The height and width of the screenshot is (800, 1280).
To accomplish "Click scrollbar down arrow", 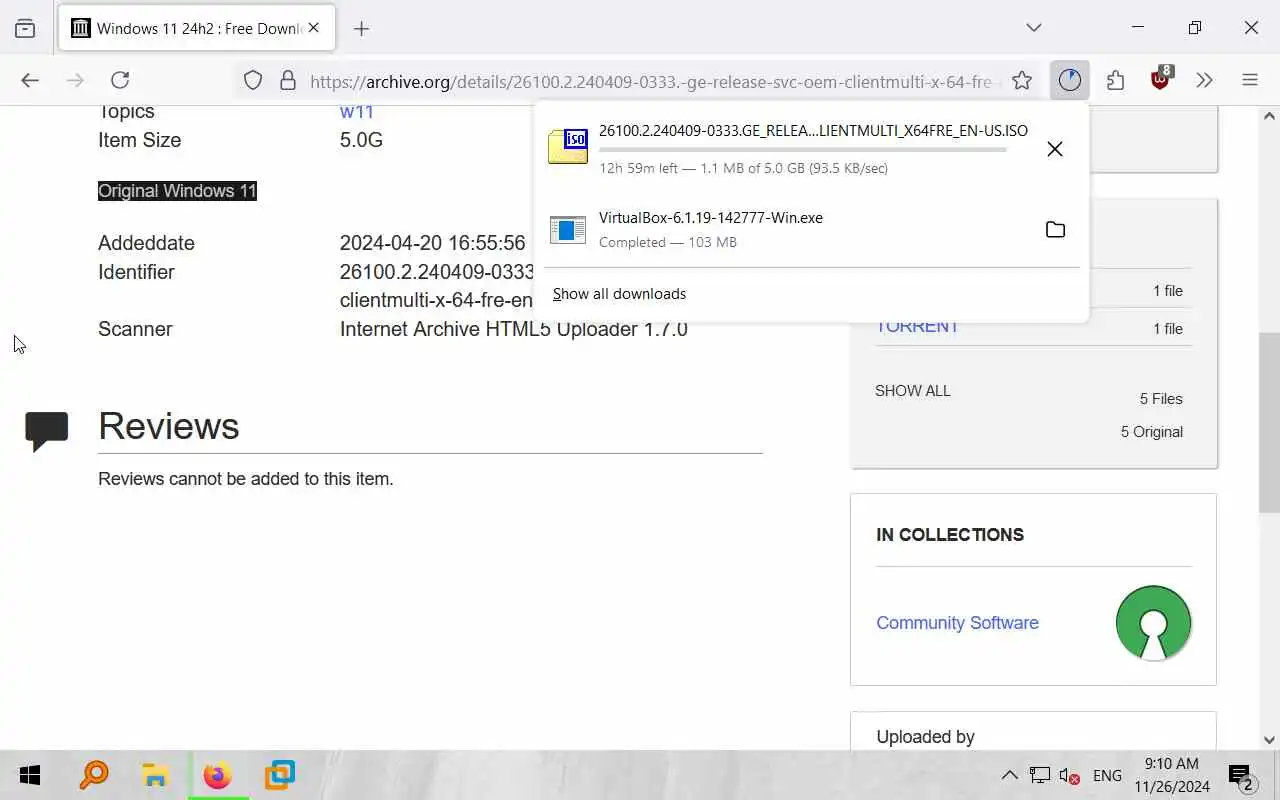I will [1269, 740].
